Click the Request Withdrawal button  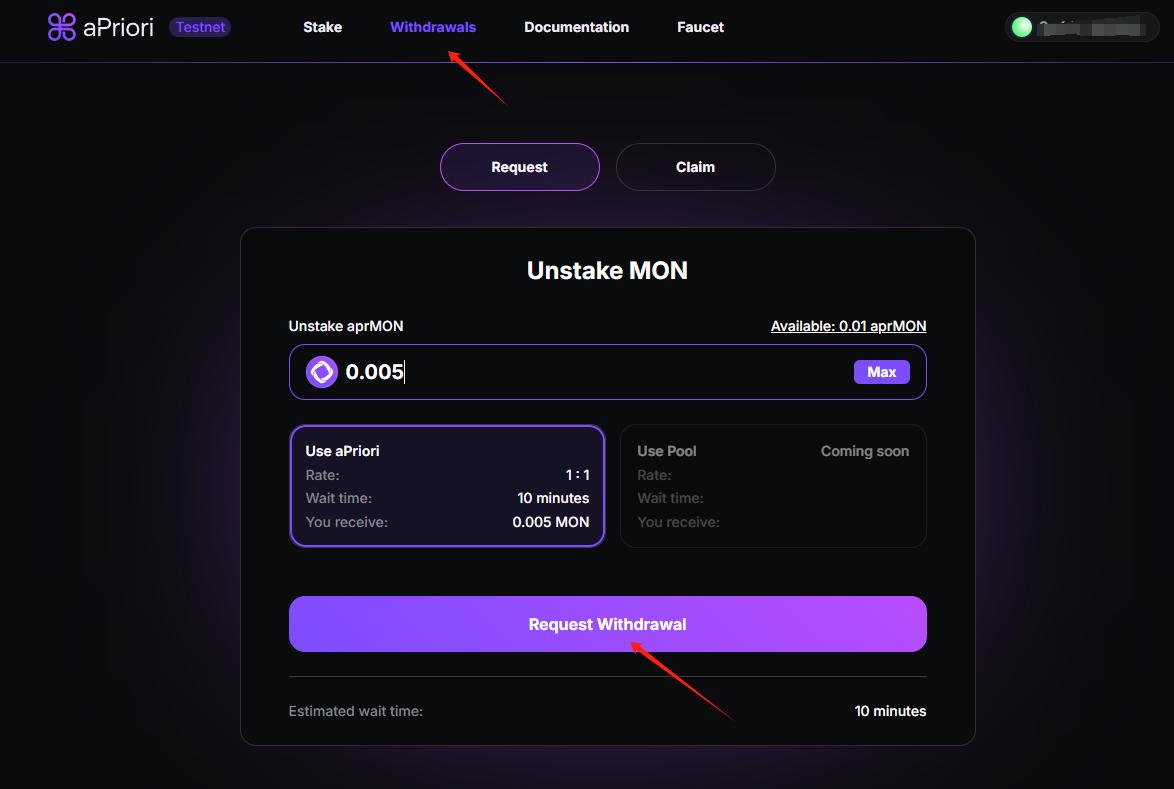point(607,624)
